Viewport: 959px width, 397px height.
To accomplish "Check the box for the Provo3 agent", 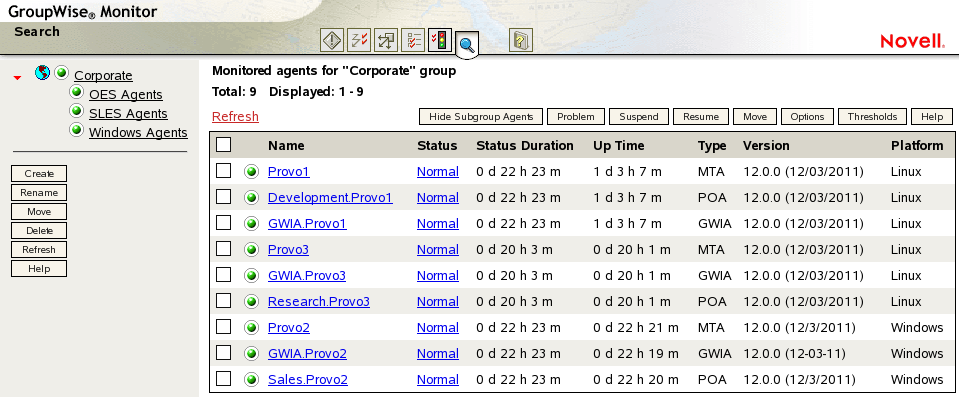I will point(224,248).
